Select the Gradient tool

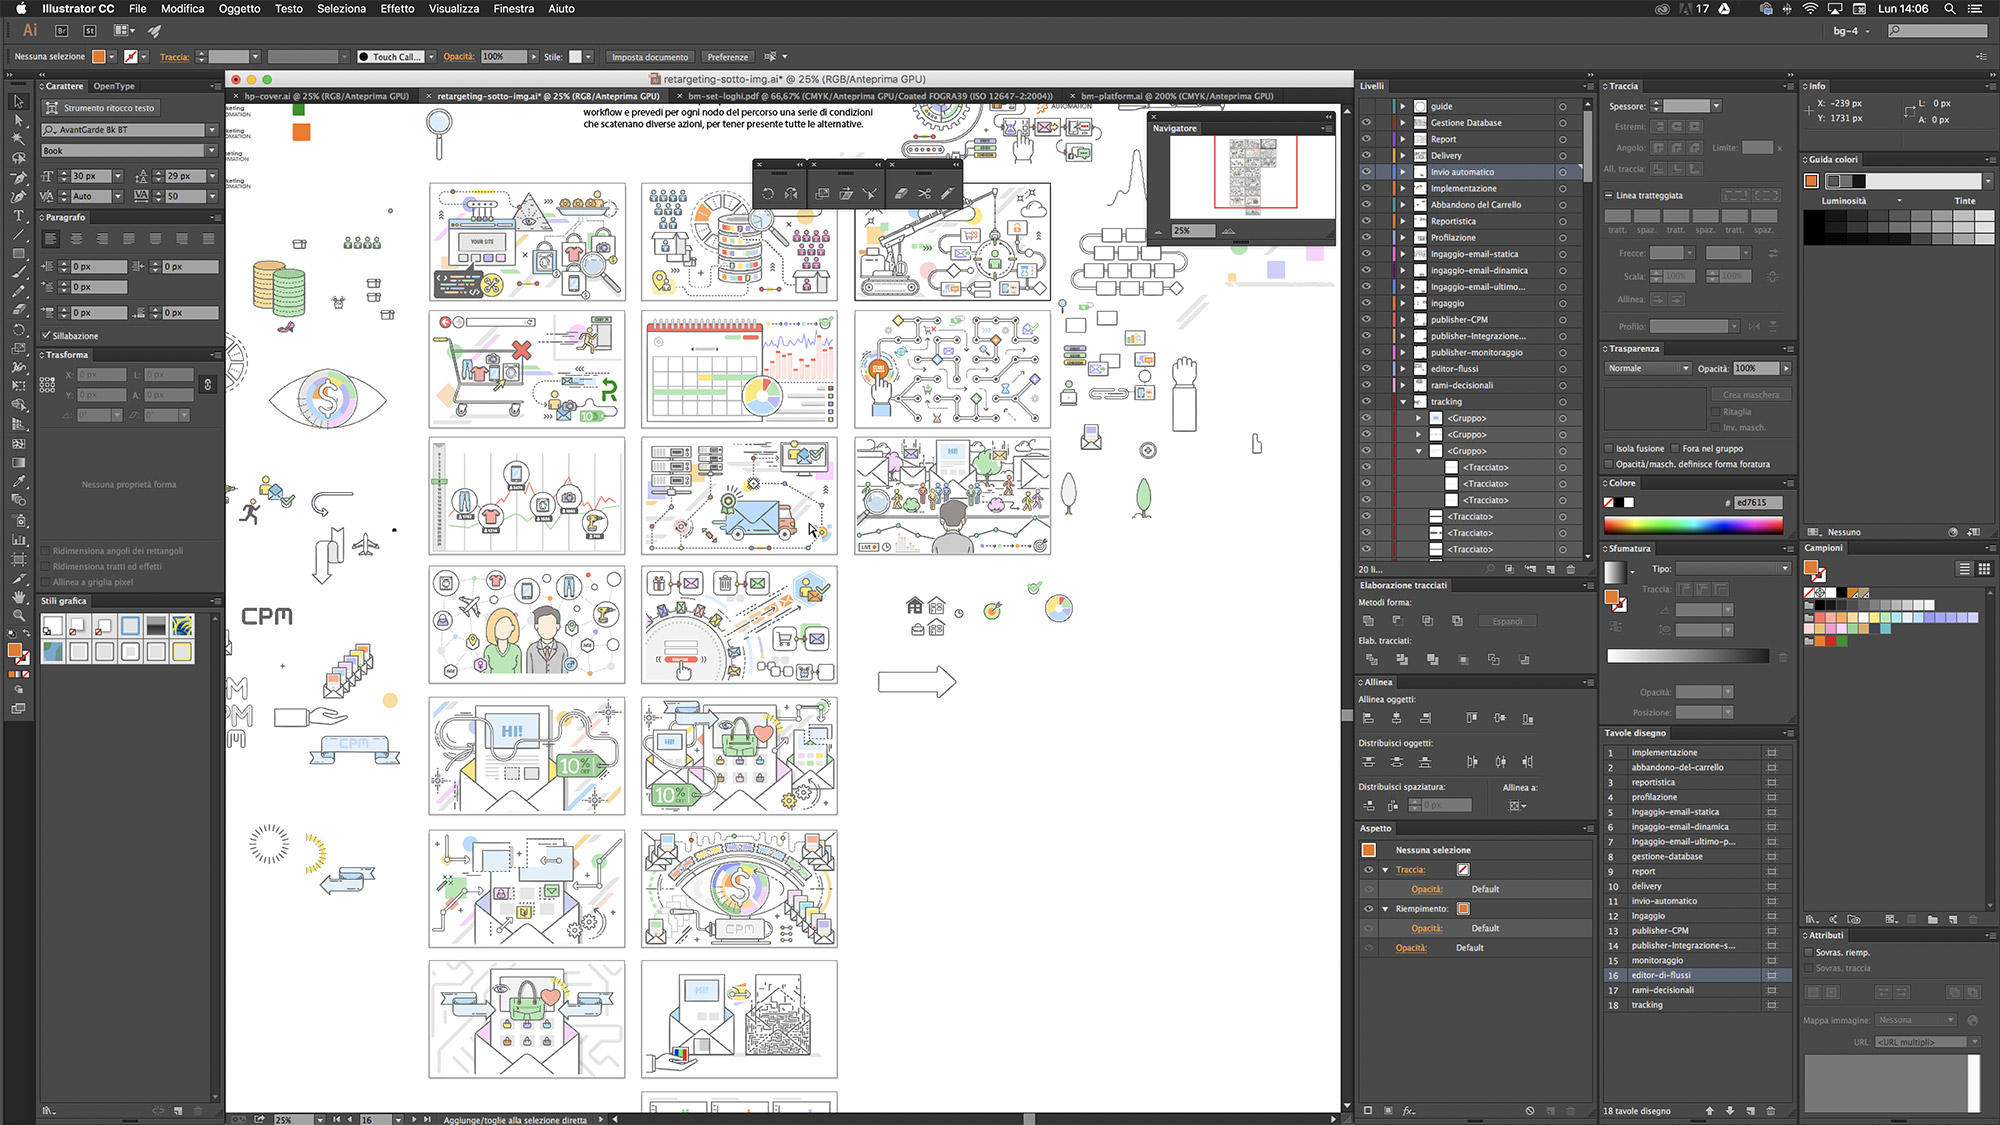(18, 463)
